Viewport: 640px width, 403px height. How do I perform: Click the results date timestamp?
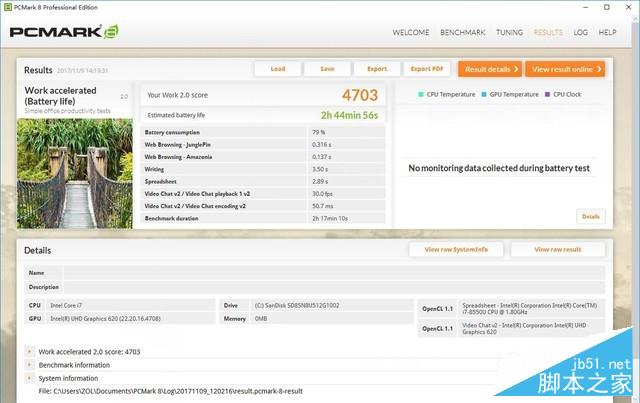(x=82, y=71)
